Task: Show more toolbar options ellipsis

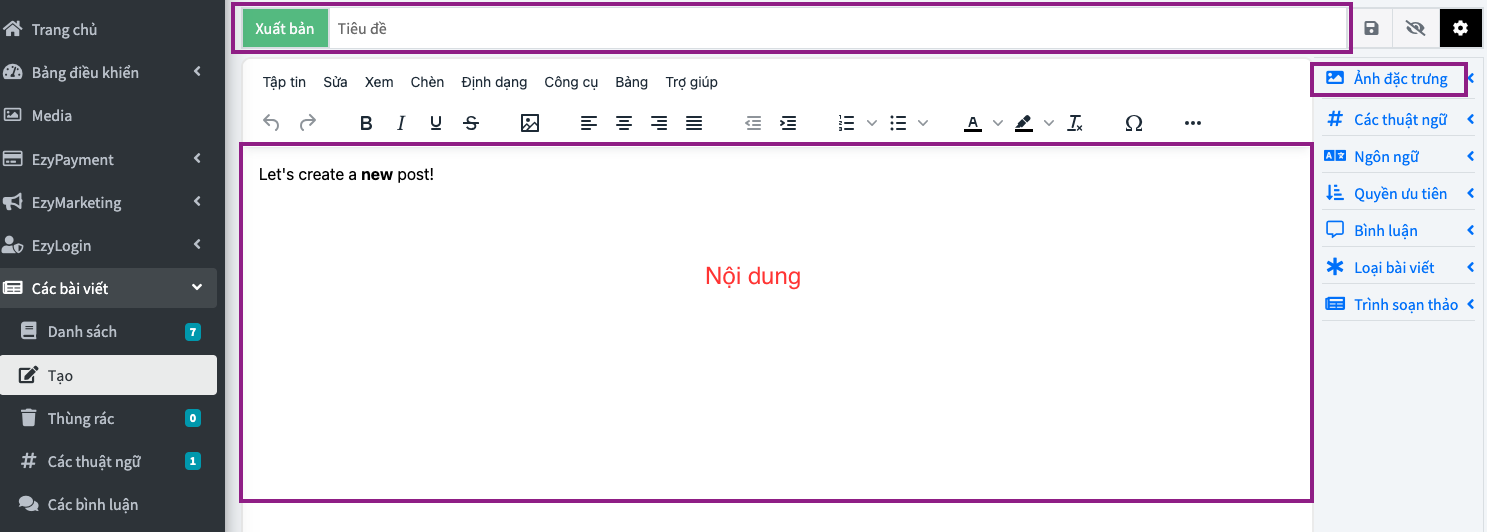Action: point(1192,123)
